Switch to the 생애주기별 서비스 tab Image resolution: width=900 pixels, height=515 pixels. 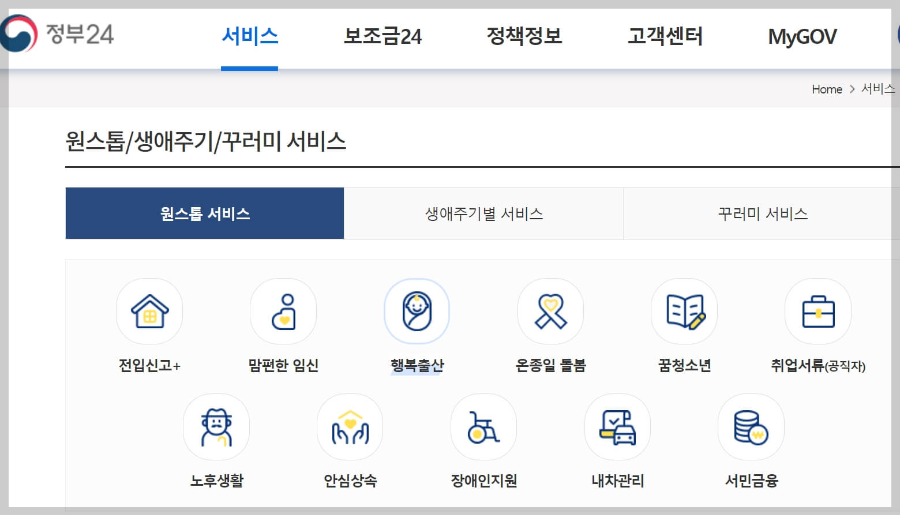[484, 213]
